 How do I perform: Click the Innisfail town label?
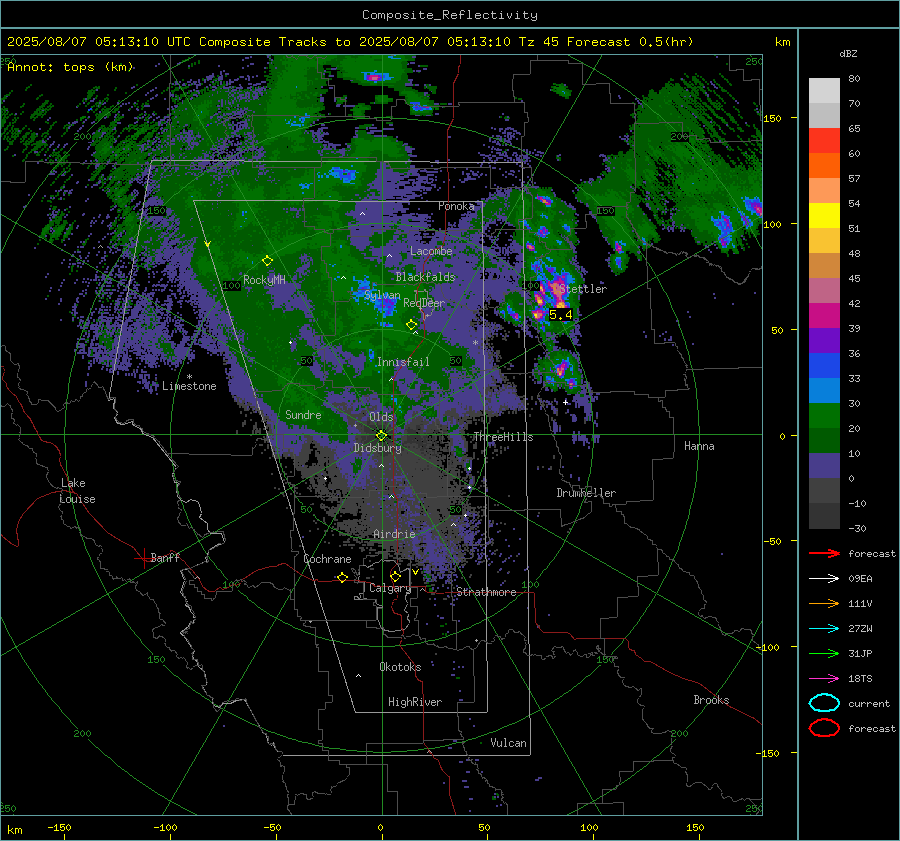coord(403,362)
